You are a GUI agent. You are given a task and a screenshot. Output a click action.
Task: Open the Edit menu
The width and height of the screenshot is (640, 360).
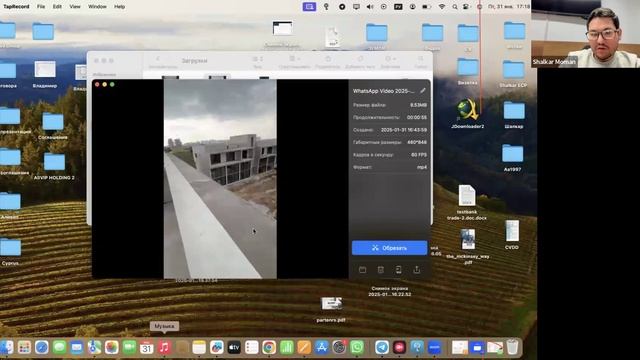[57, 7]
